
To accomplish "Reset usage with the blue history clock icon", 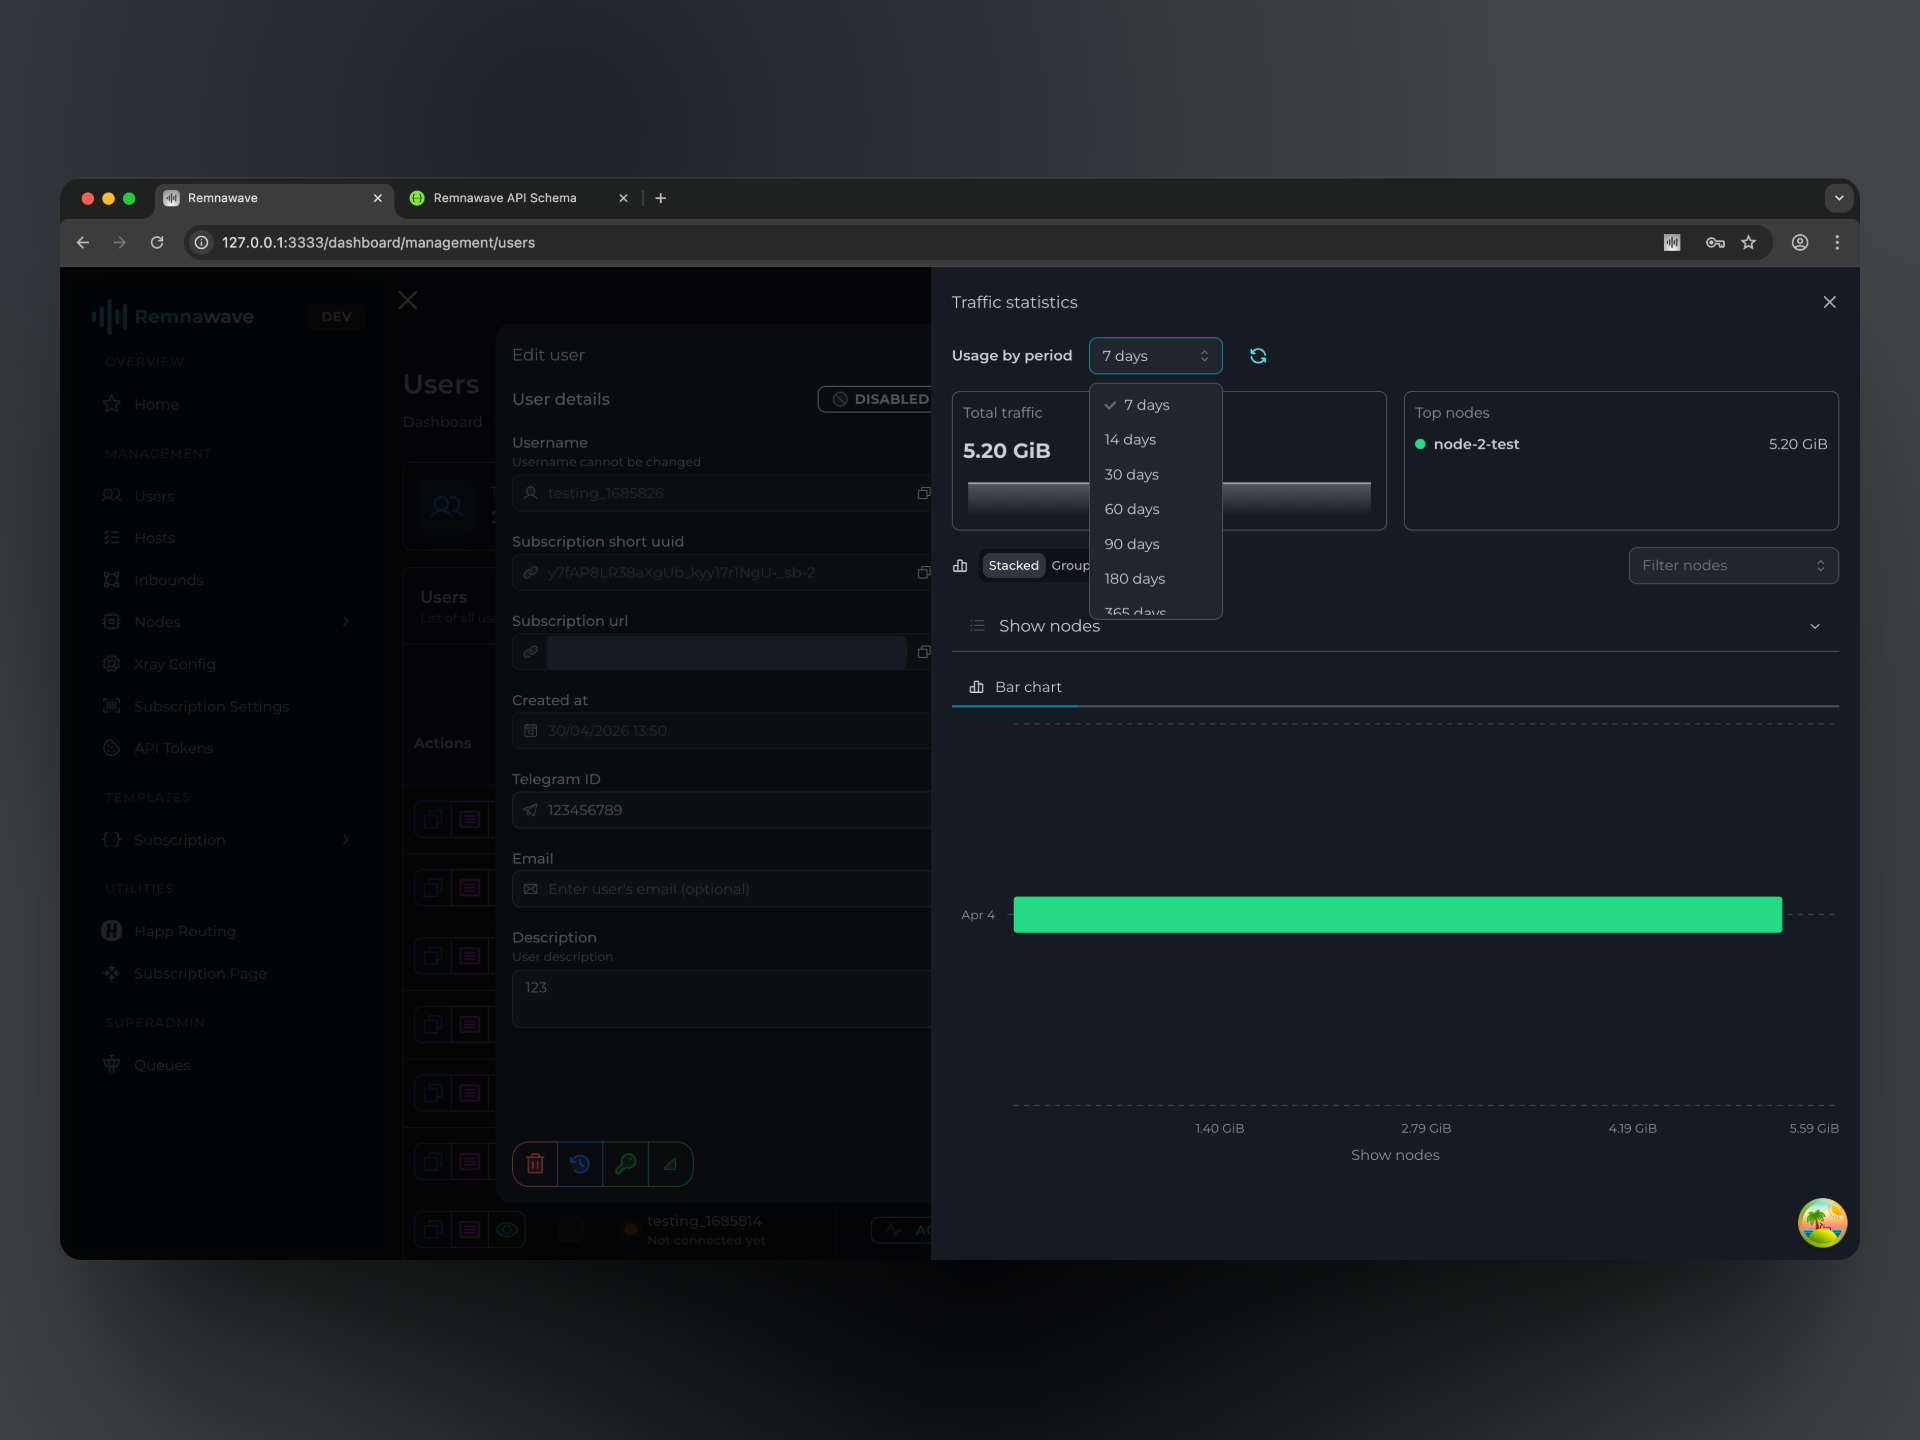I will pyautogui.click(x=580, y=1164).
